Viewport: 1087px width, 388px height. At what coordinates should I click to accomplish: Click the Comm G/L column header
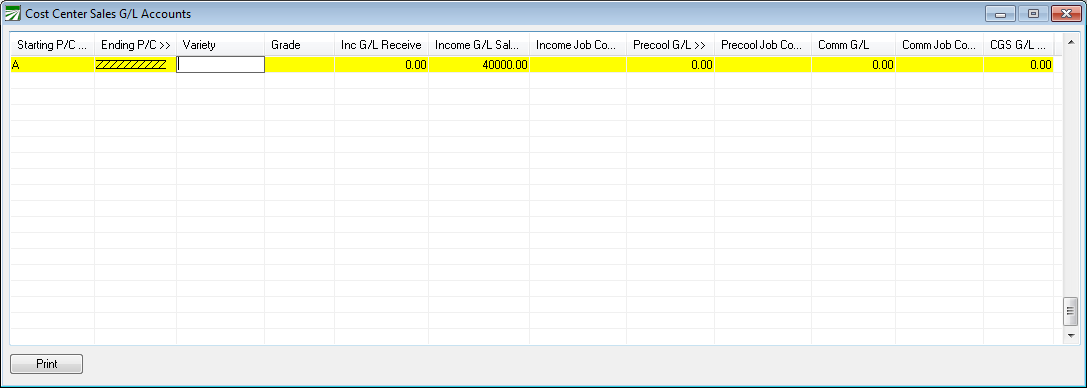click(x=853, y=45)
